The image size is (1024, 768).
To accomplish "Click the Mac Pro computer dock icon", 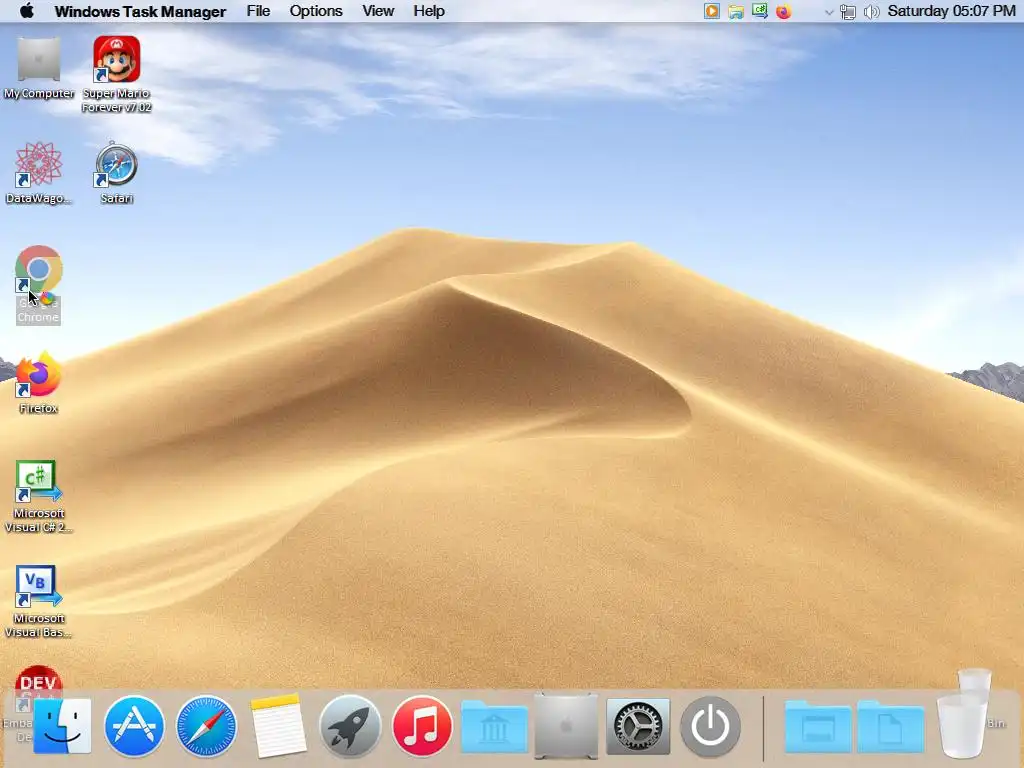I will tap(566, 726).
